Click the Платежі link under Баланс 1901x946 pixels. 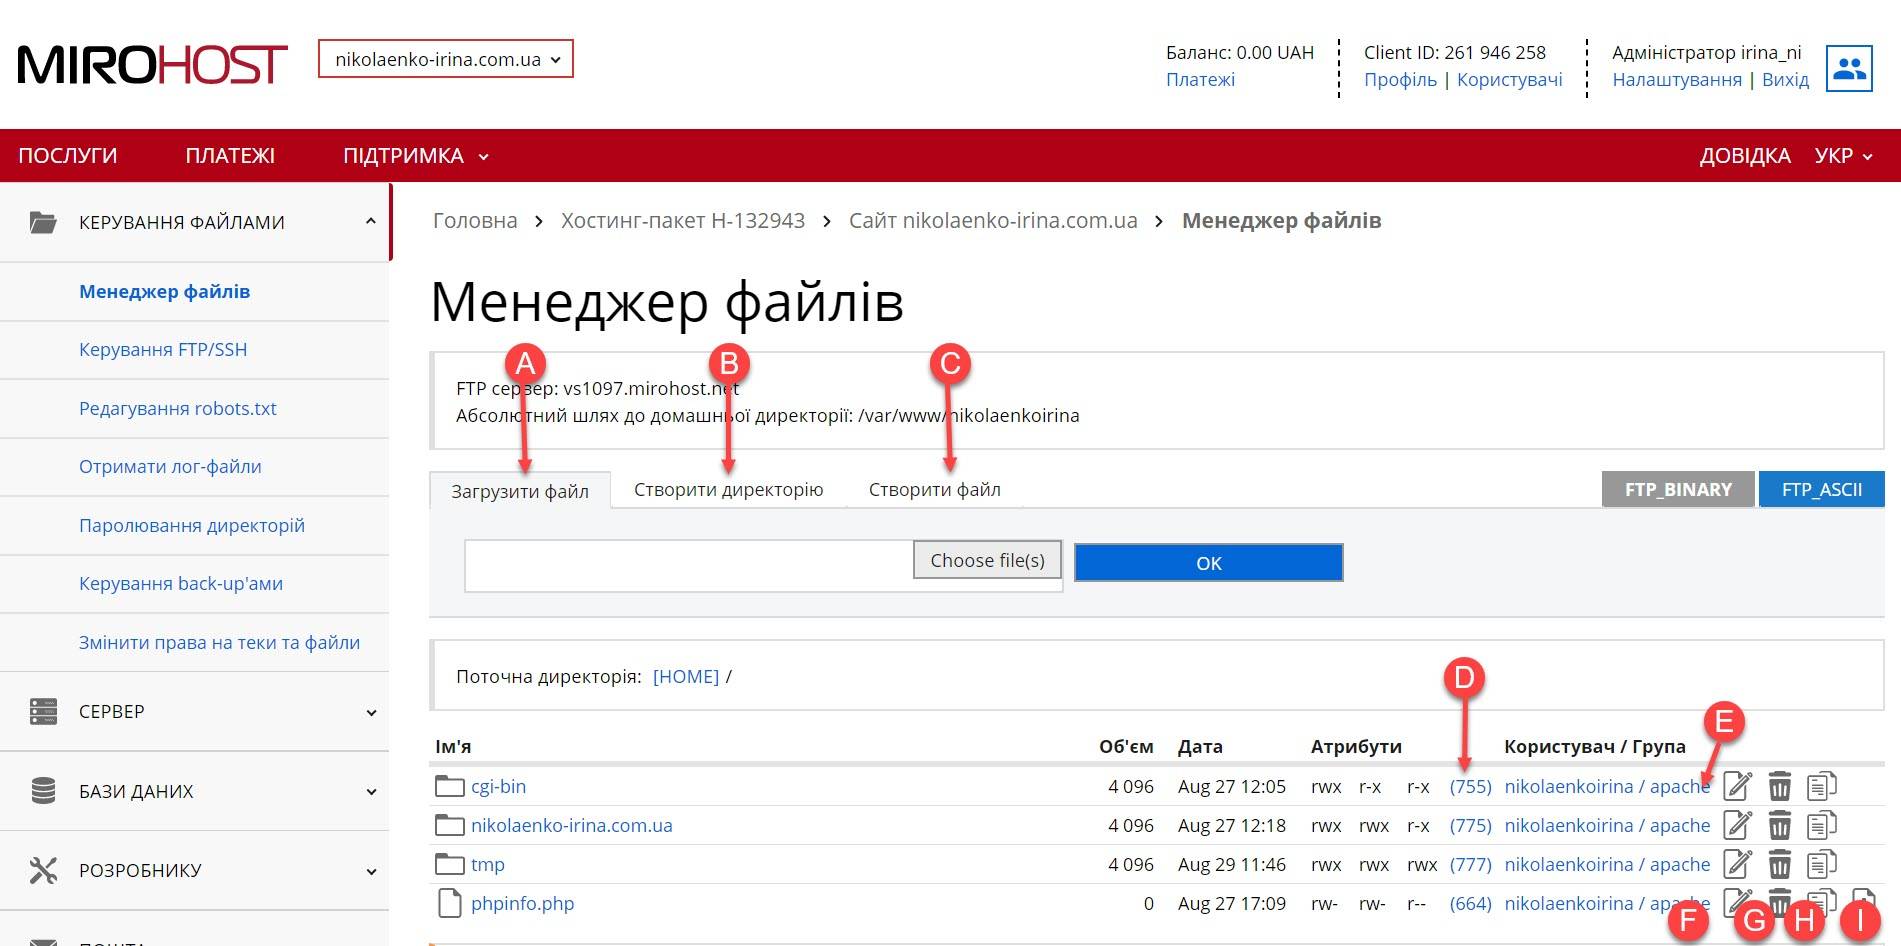tap(1200, 79)
